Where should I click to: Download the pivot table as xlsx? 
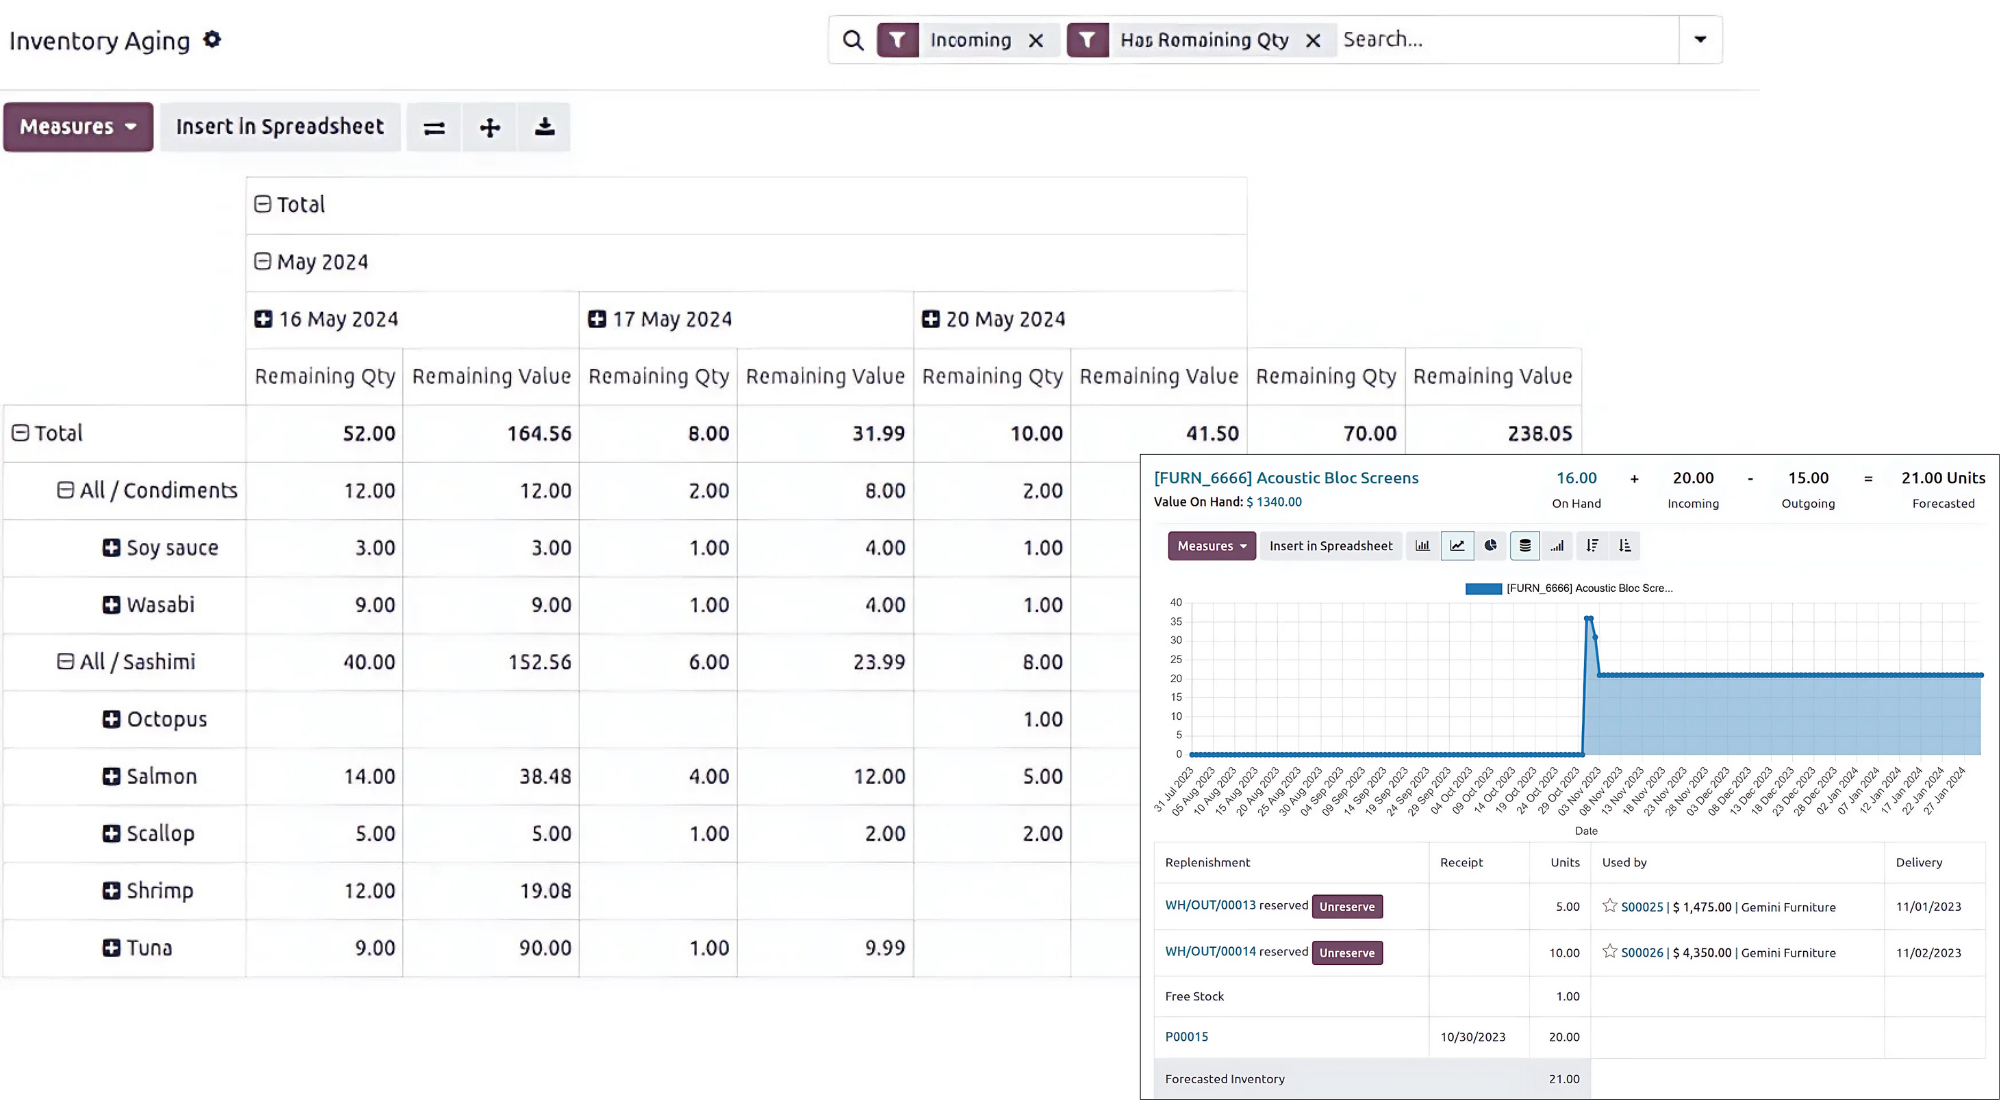[544, 128]
